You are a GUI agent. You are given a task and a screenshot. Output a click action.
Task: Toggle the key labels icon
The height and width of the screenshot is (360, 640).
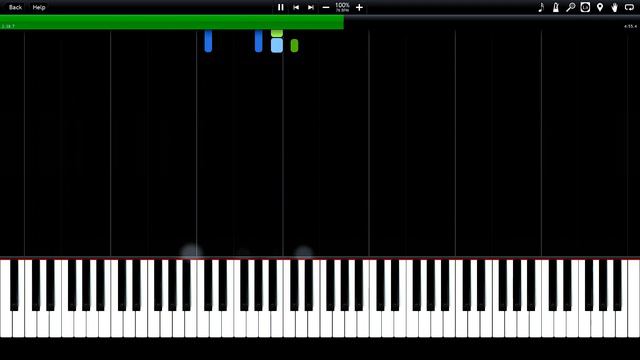[x=585, y=7]
